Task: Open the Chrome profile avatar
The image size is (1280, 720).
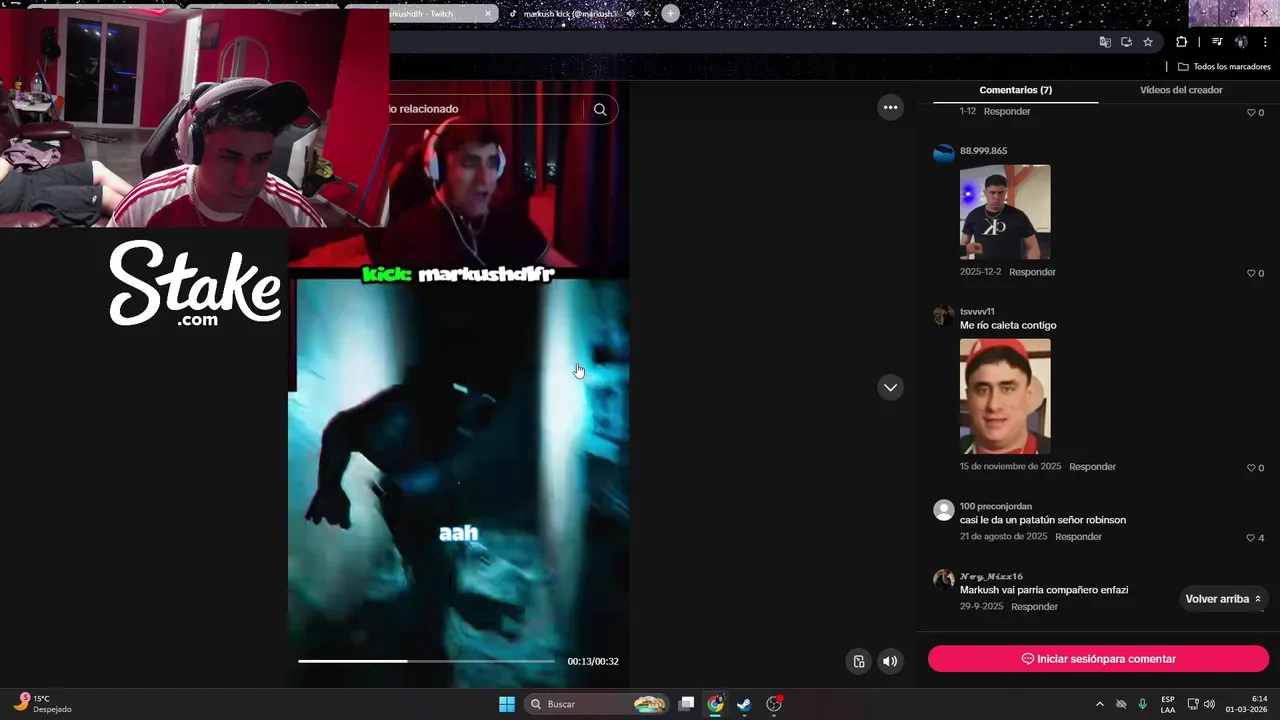Action: click(x=1241, y=42)
